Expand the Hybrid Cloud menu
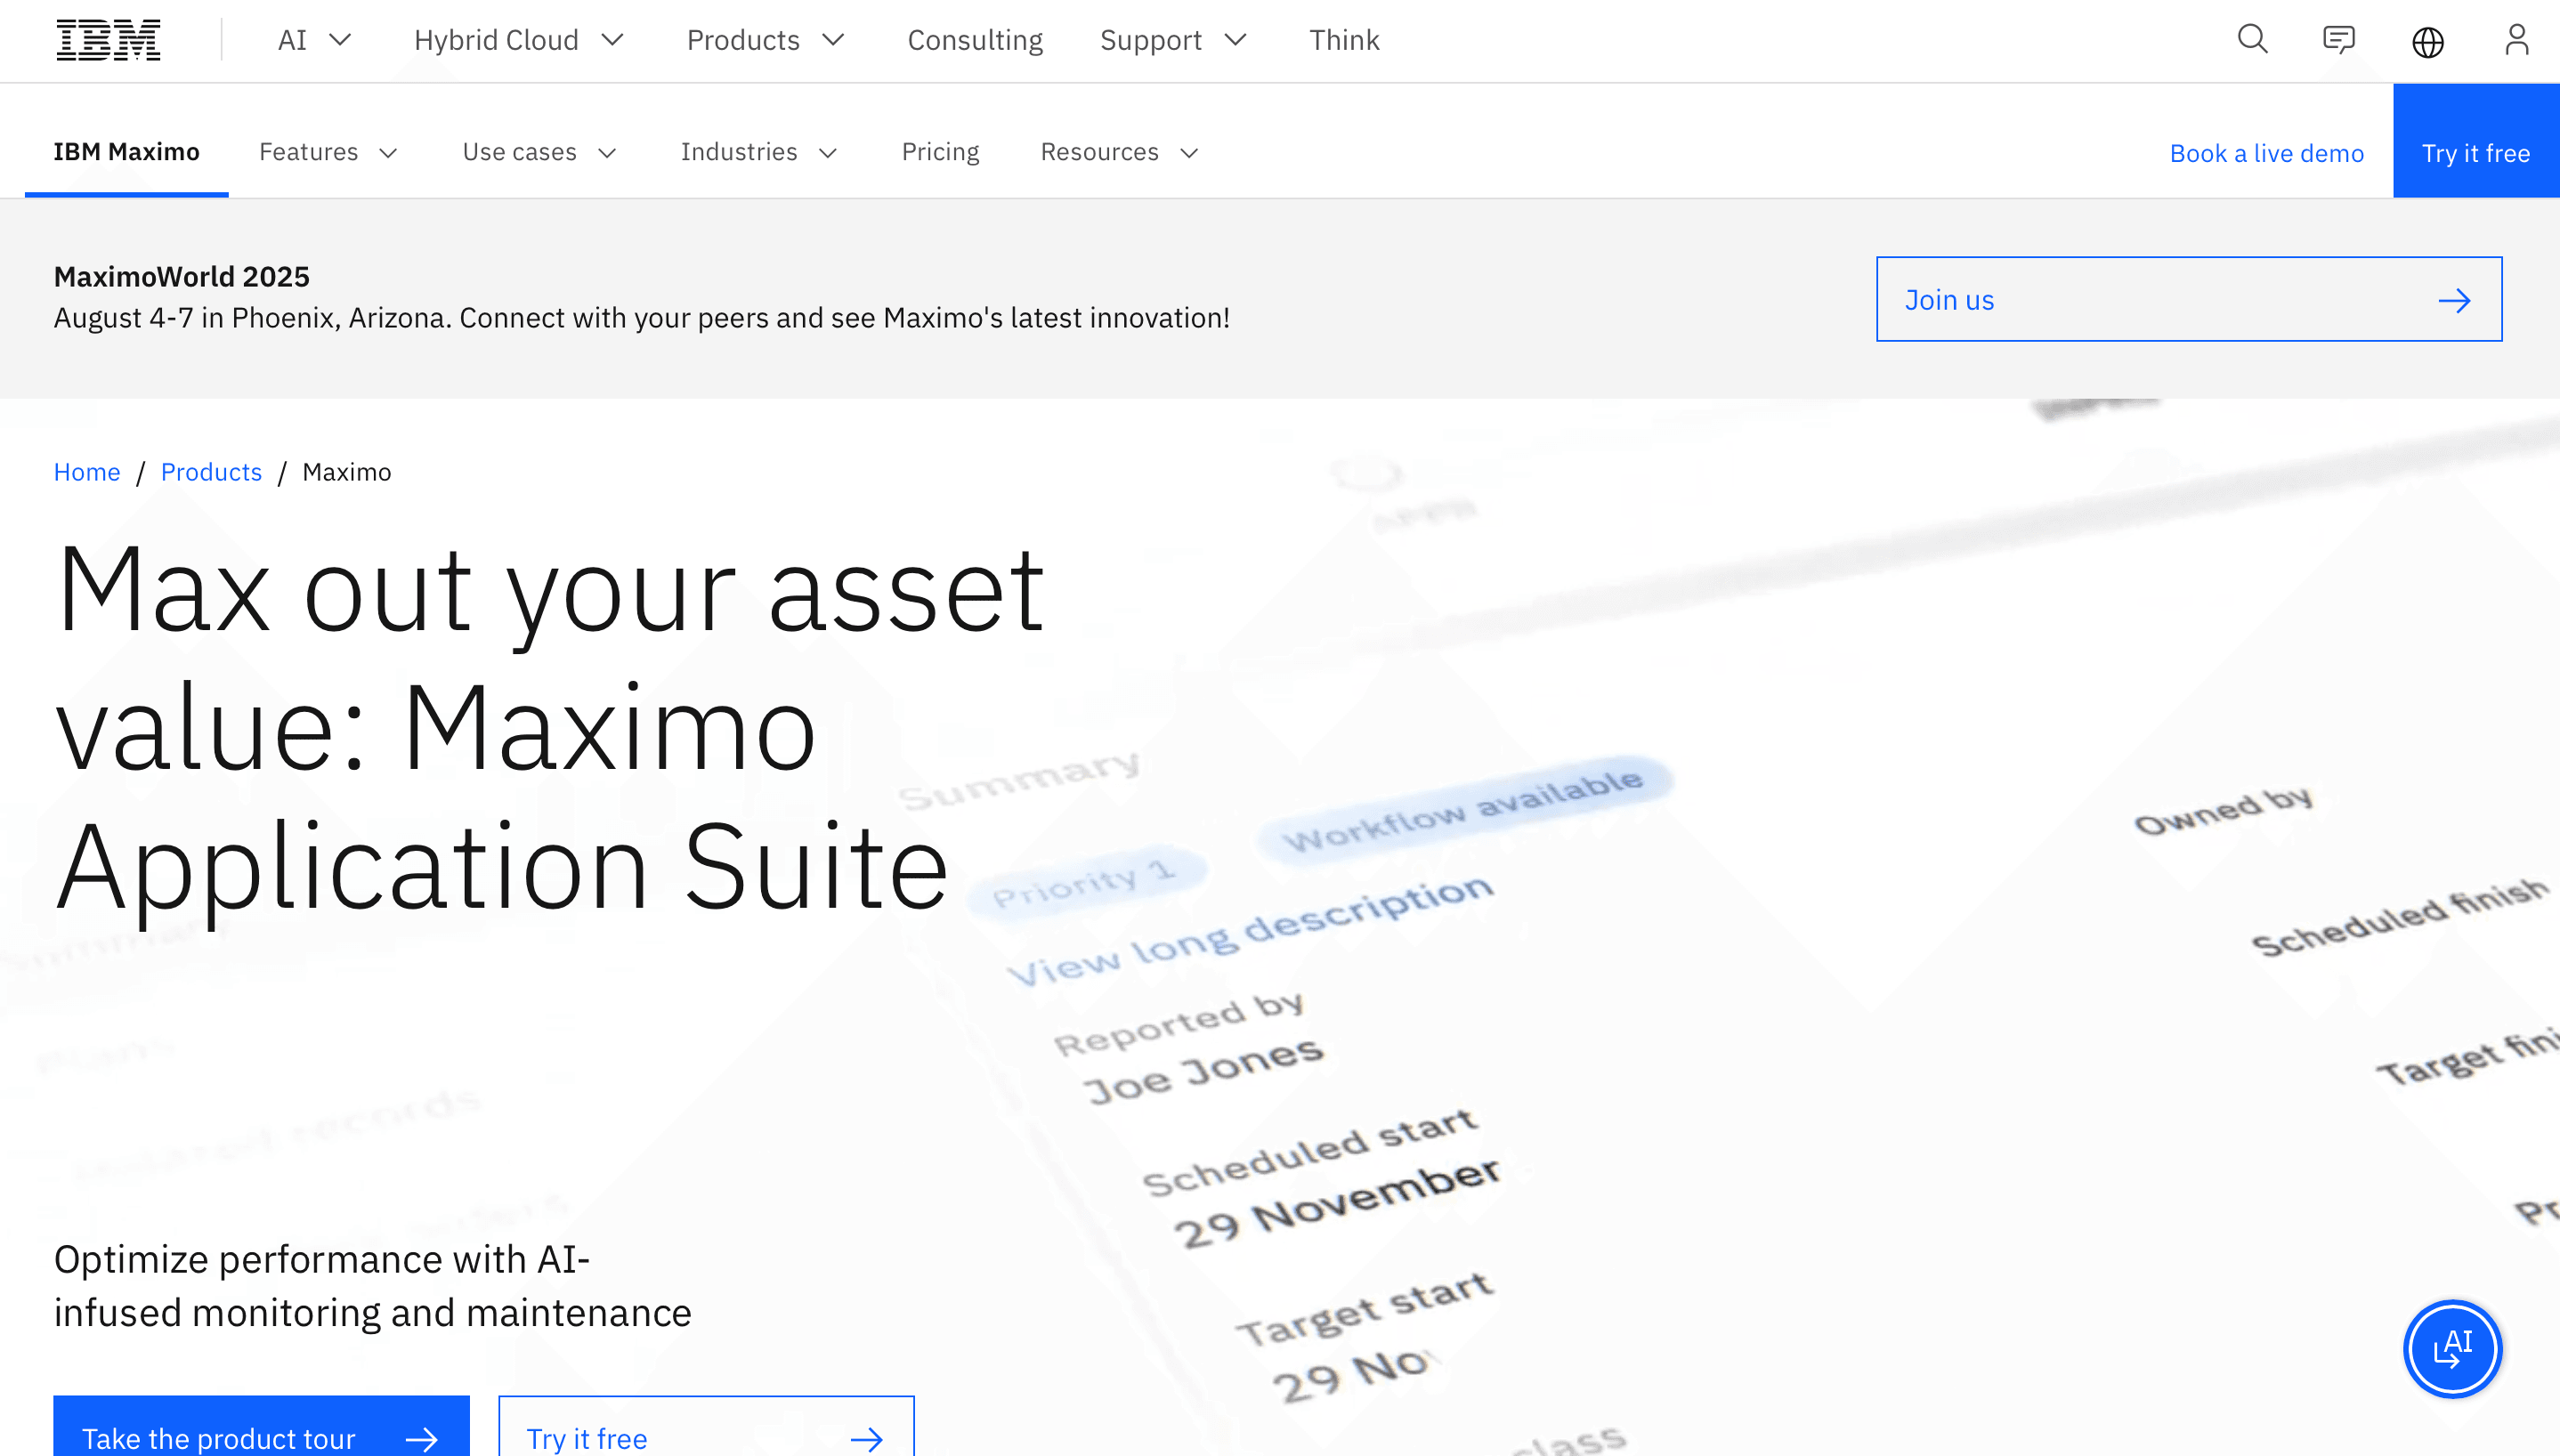 tap(519, 40)
